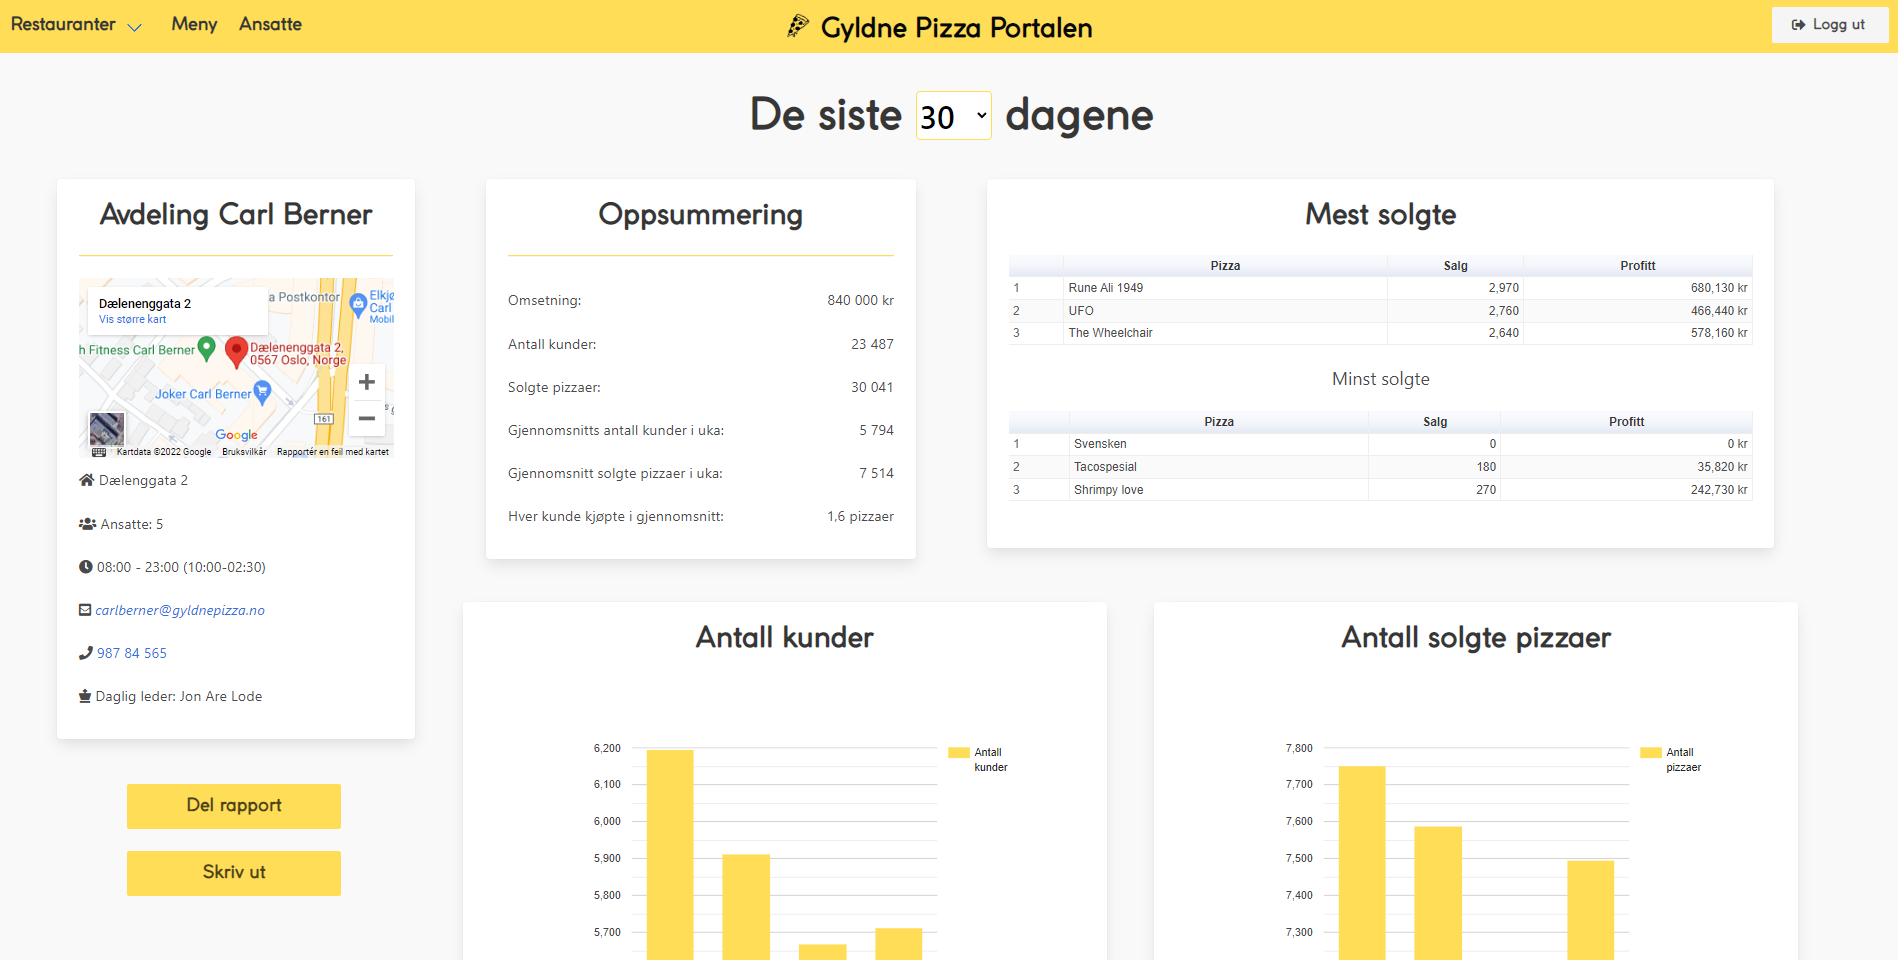Click Rapportér en feil med kartet
Image resolution: width=1898 pixels, height=960 pixels.
[x=333, y=452]
